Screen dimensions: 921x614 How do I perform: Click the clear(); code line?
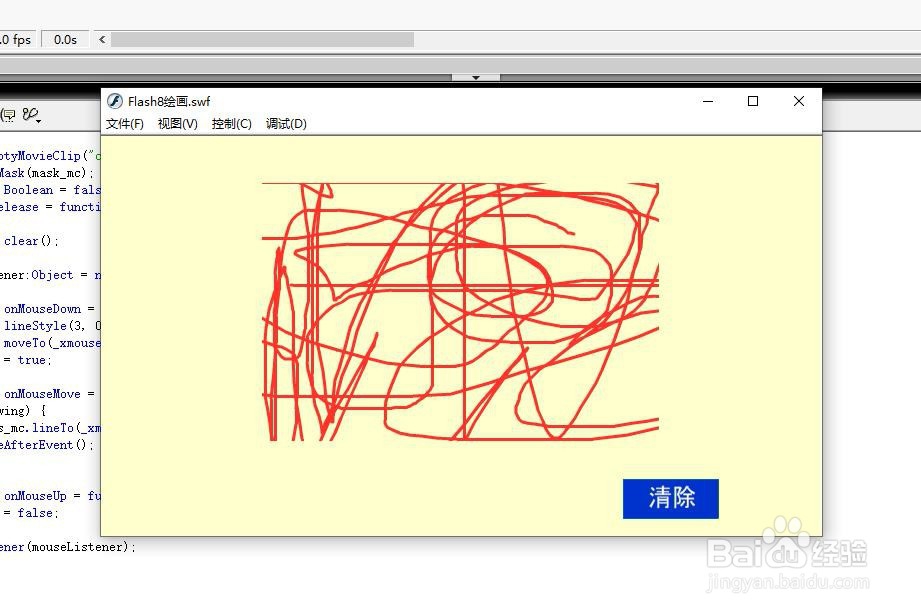coord(31,241)
